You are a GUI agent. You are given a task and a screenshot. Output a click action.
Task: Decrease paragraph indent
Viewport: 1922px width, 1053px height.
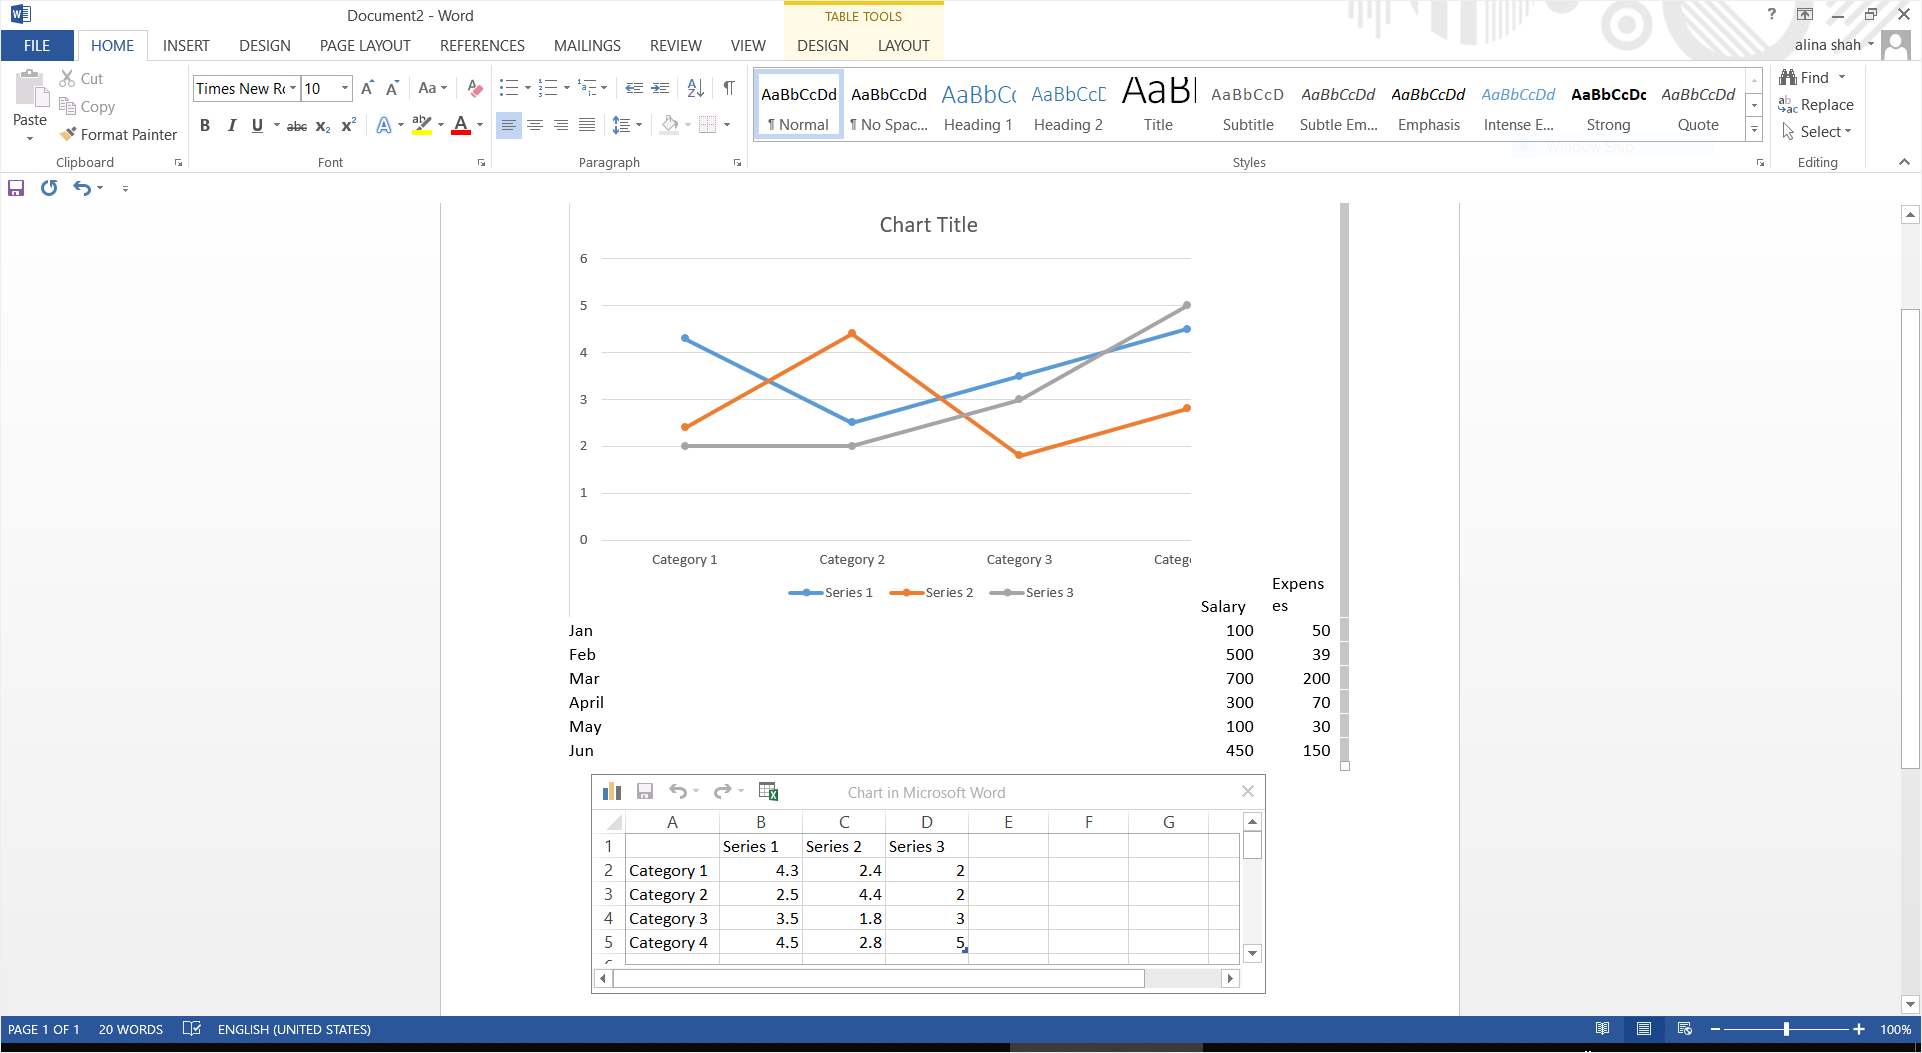[634, 88]
